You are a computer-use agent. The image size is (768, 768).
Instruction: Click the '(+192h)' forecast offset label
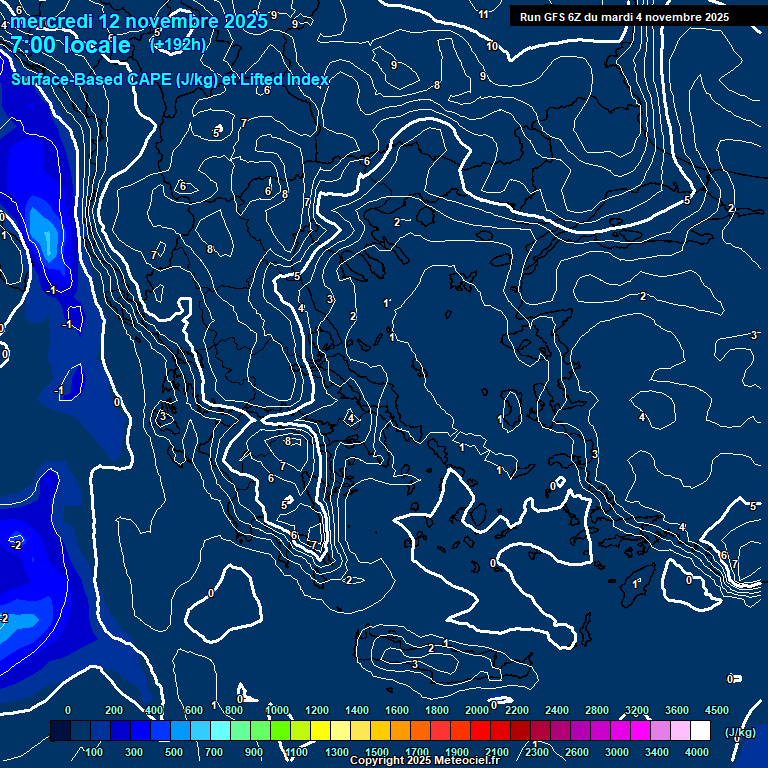[x=177, y=44]
